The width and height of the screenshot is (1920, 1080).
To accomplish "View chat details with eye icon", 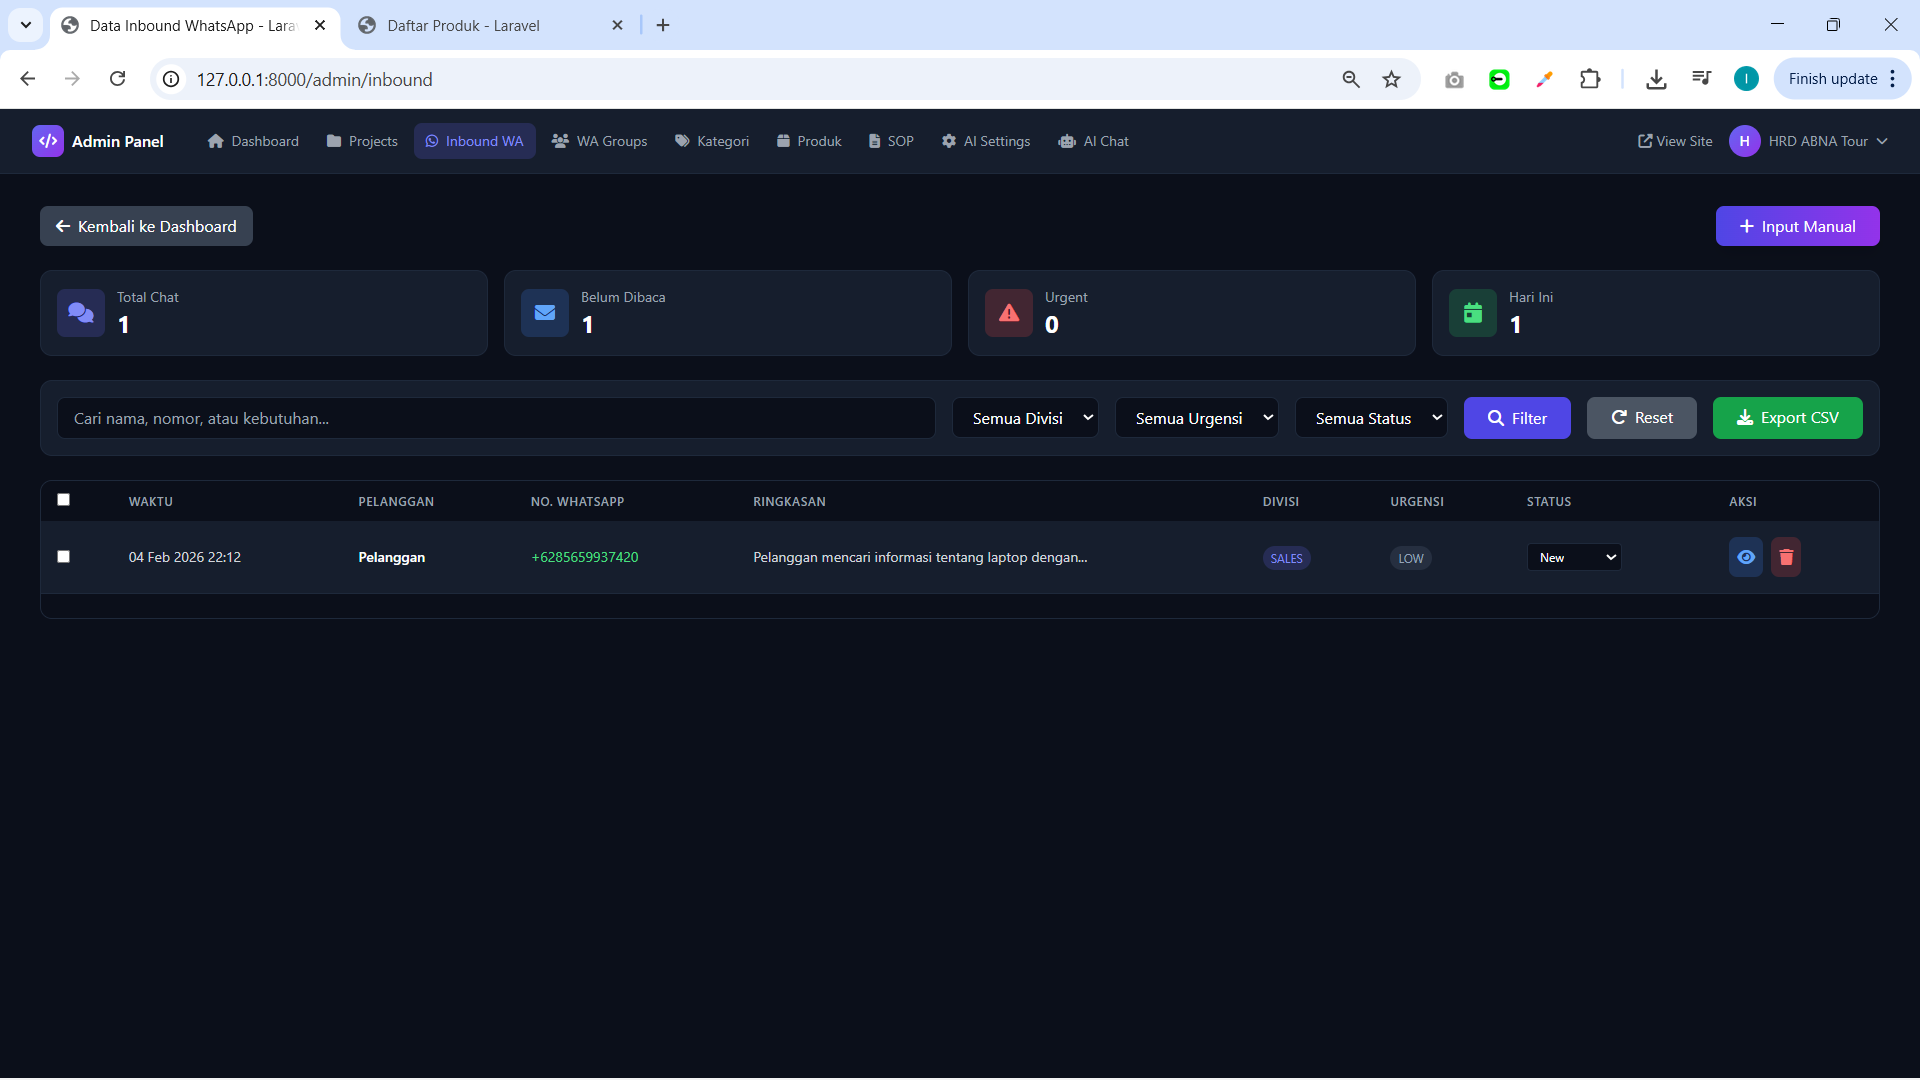I will [x=1746, y=557].
